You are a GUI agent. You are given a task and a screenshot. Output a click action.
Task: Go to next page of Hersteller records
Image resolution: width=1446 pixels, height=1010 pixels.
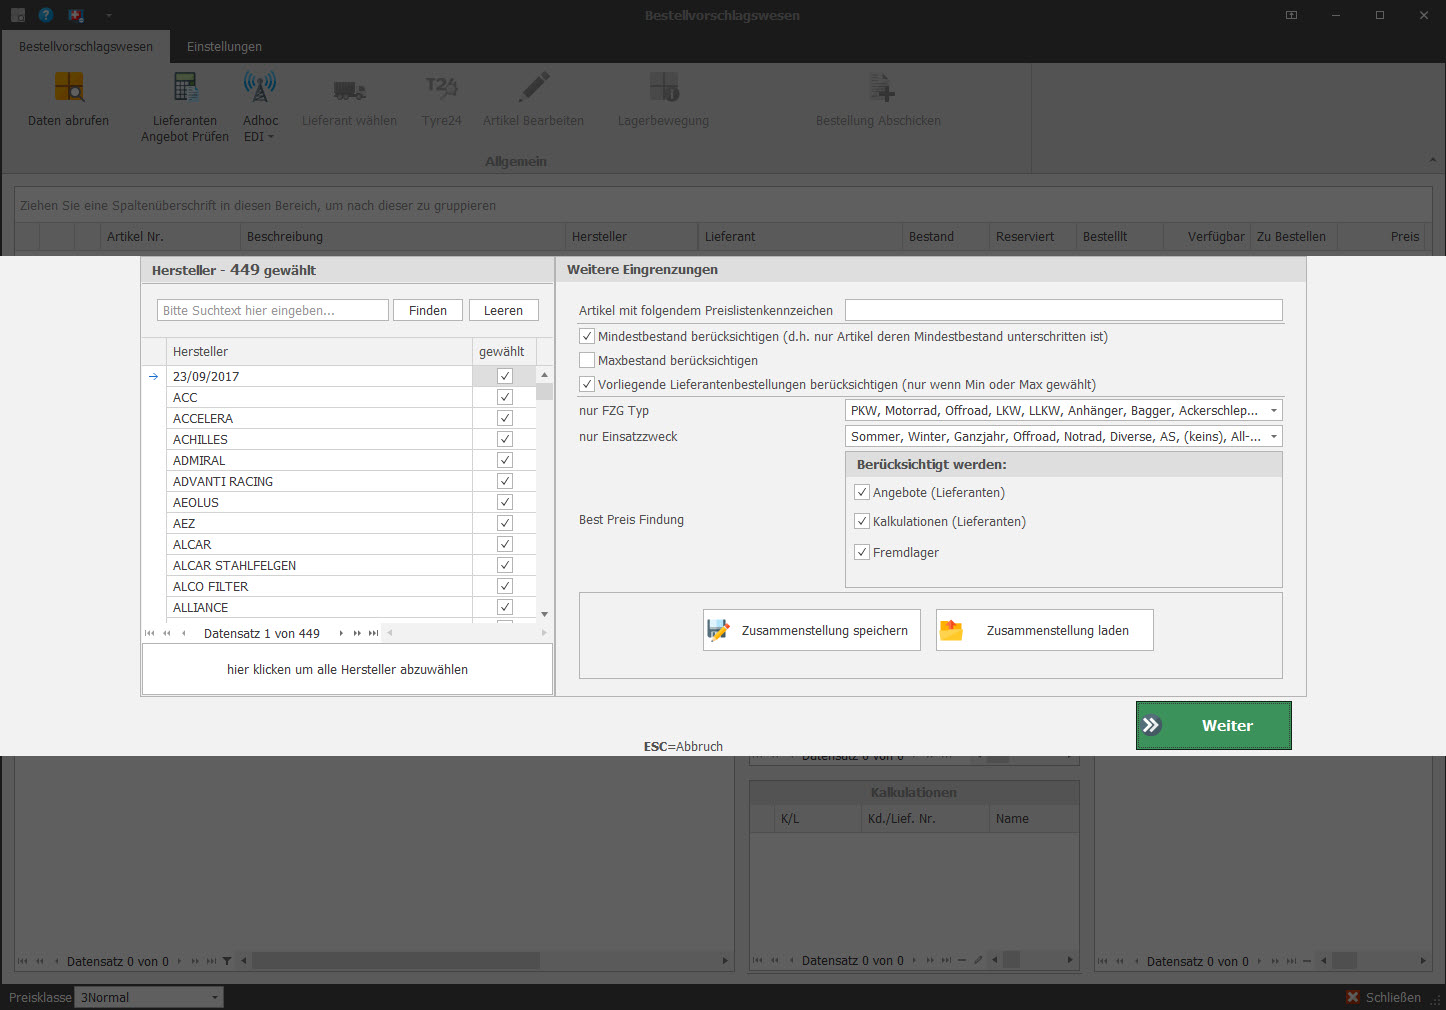pos(357,633)
